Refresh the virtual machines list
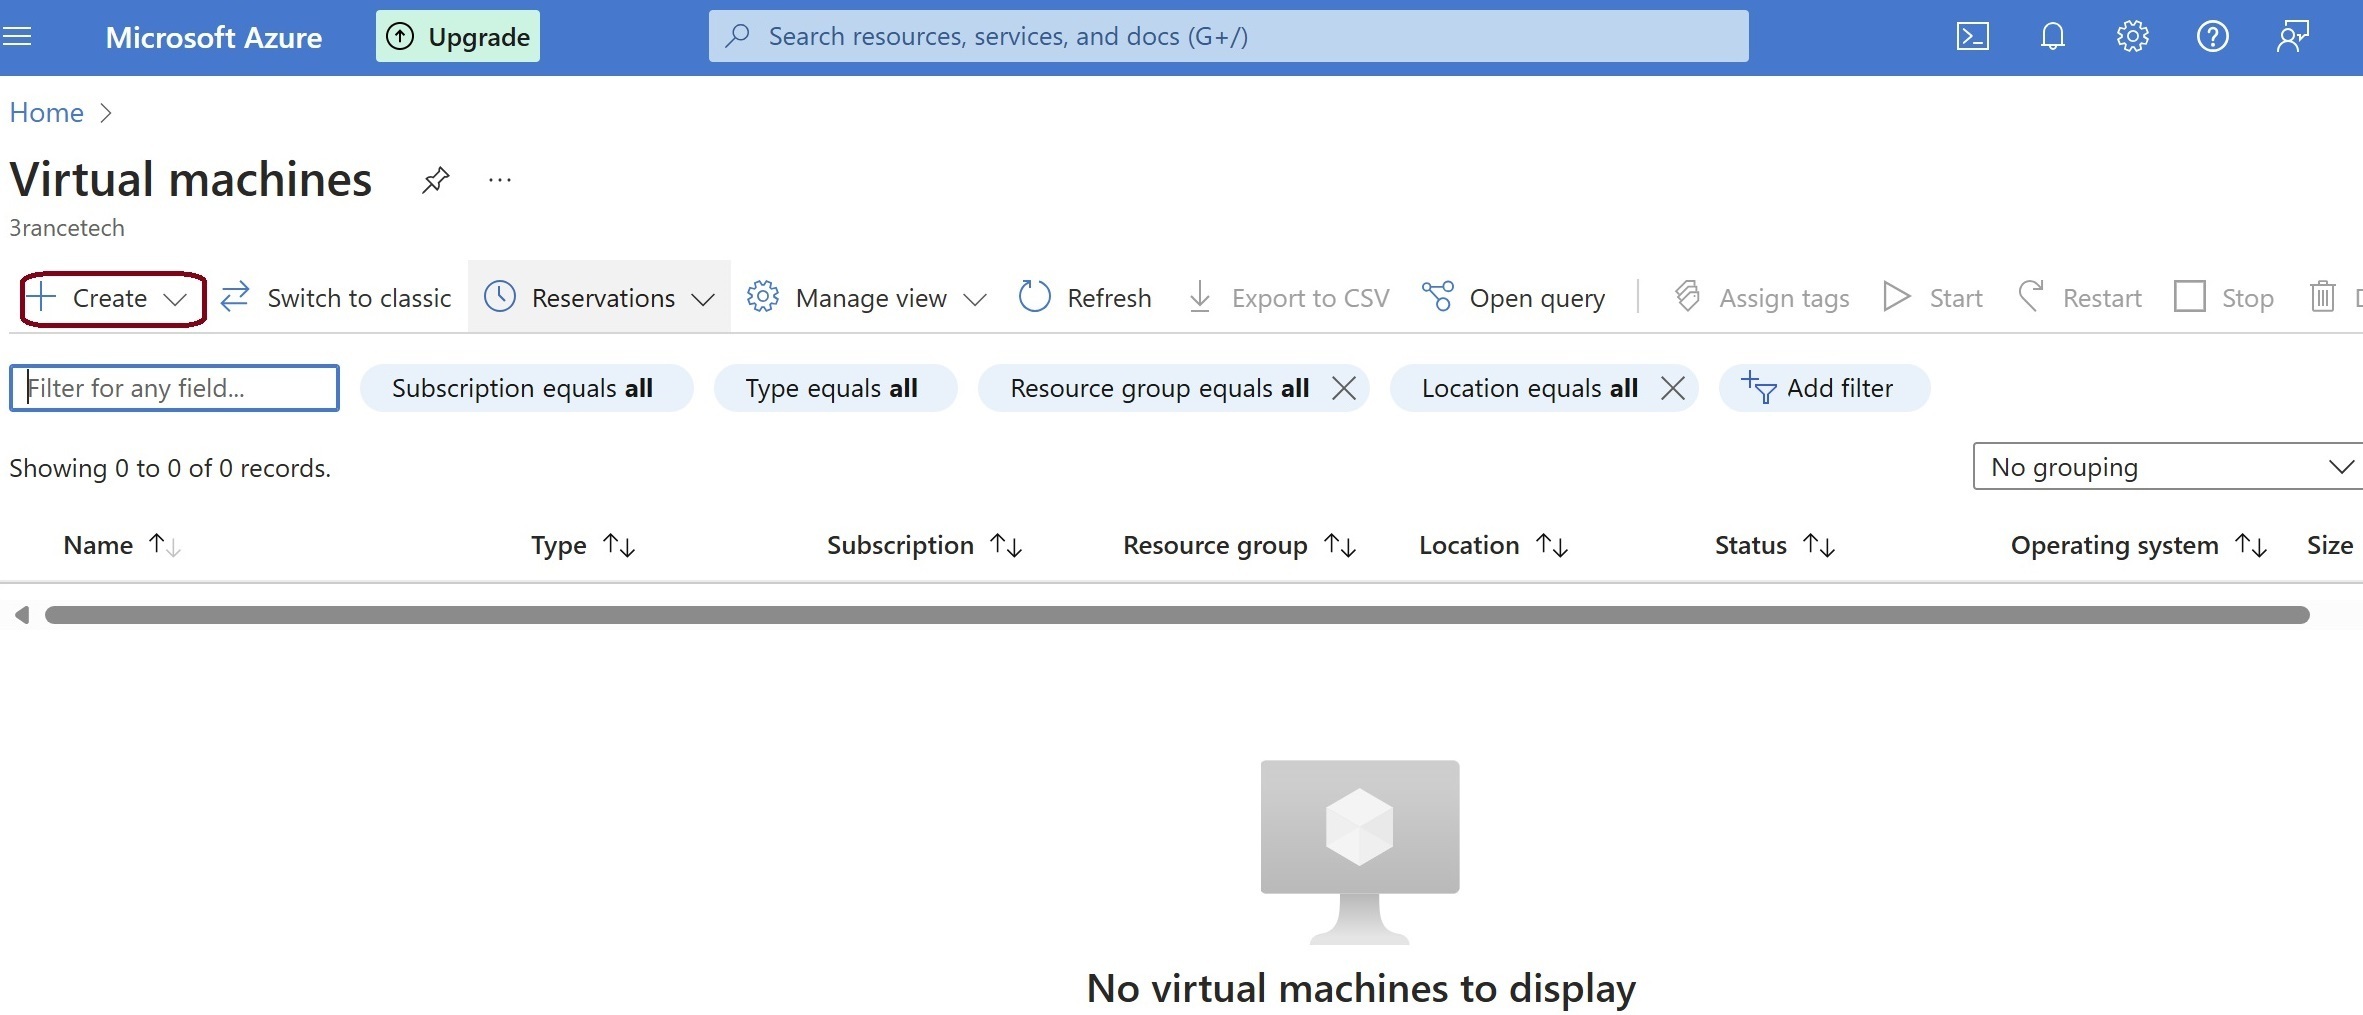 point(1085,298)
